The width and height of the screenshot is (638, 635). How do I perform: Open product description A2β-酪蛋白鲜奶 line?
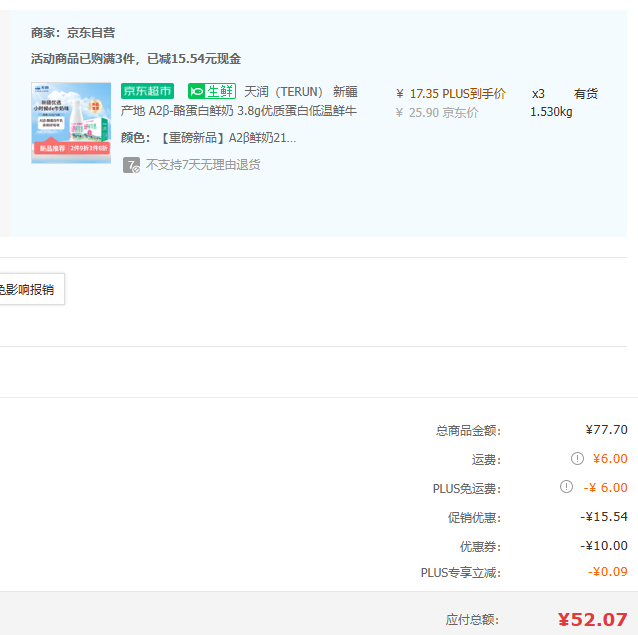239,111
